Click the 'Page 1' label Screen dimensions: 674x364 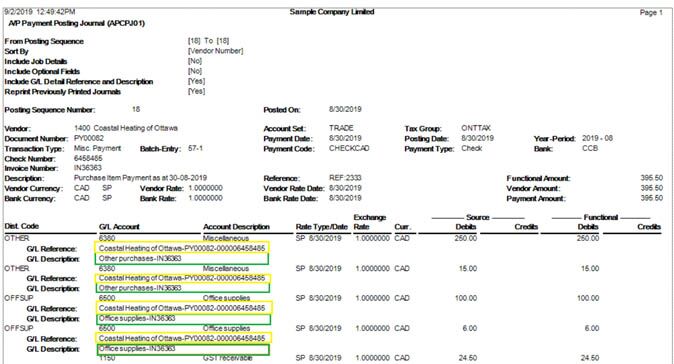[x=651, y=12]
